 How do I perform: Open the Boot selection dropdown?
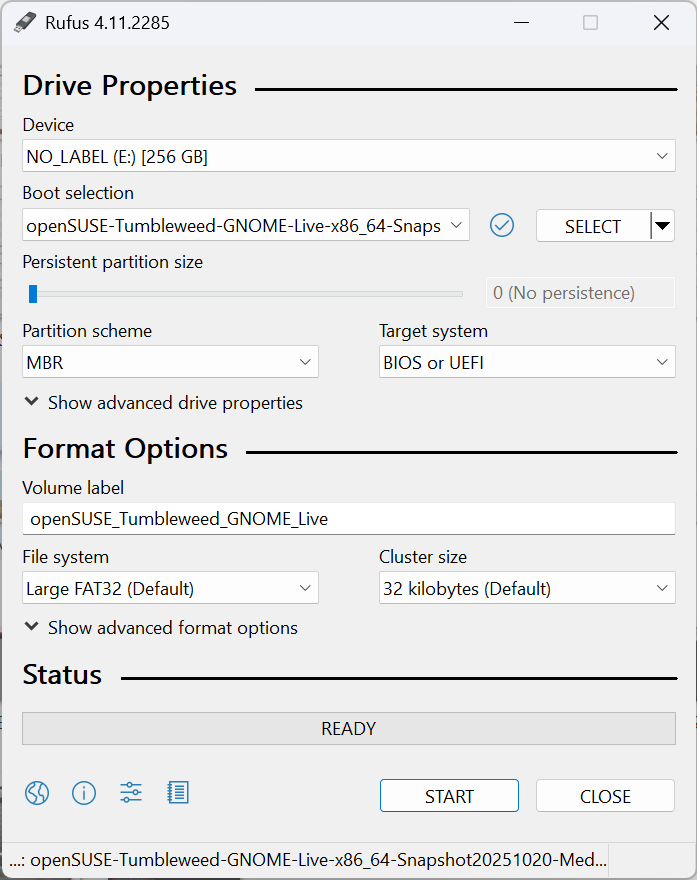[x=245, y=226]
